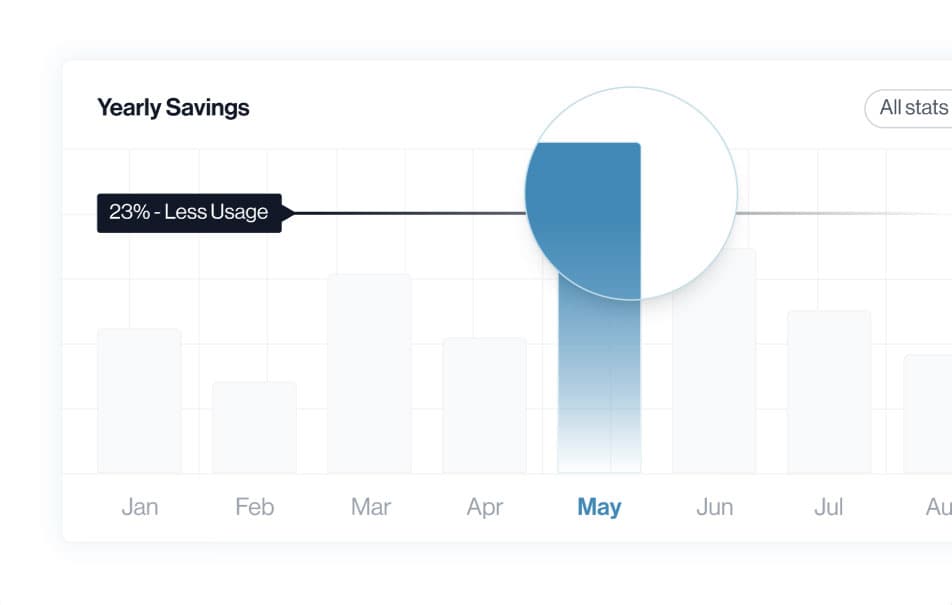952x605 pixels.
Task: Click the April bar in chart
Action: 484,406
